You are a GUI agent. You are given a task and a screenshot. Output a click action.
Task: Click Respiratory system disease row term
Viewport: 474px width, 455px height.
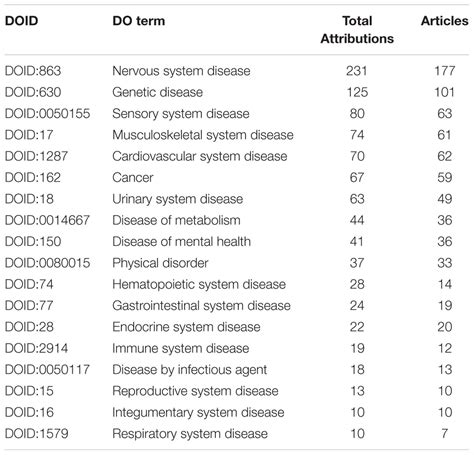tap(190, 434)
